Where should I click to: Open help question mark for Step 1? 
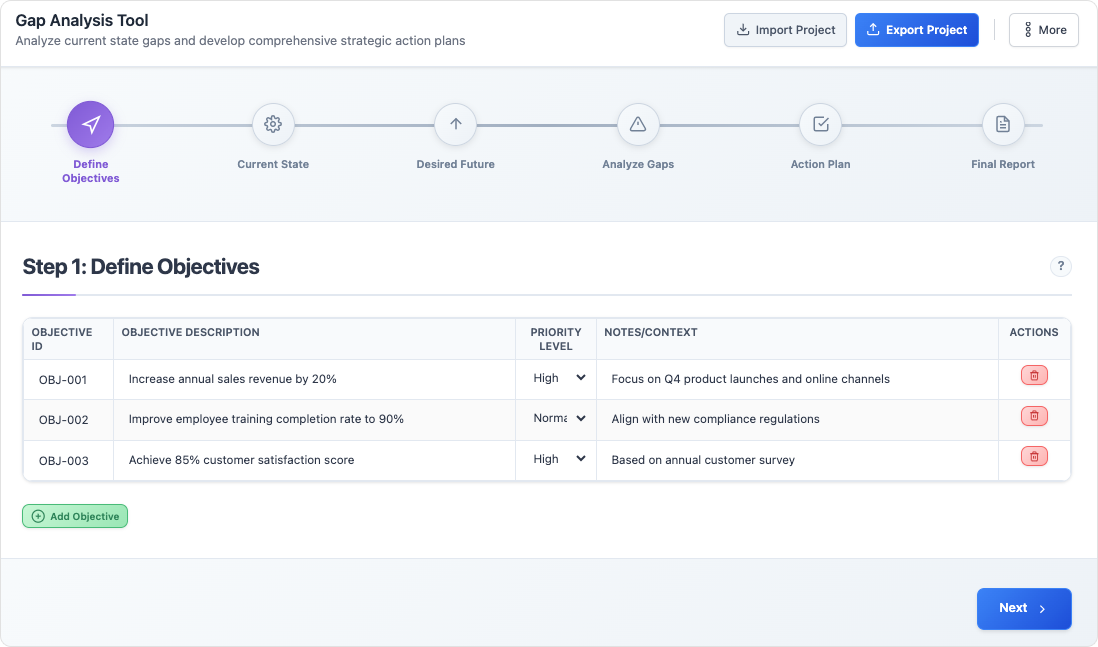1061,266
